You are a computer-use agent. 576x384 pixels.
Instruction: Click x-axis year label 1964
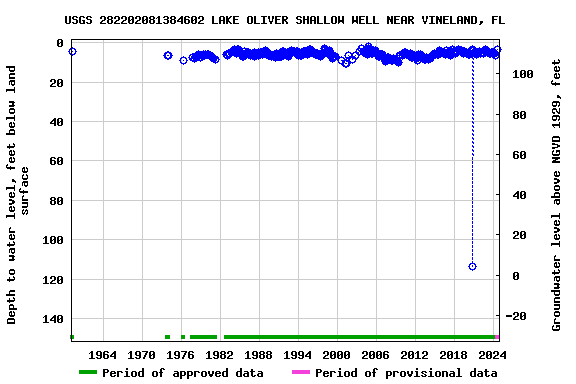point(102,355)
